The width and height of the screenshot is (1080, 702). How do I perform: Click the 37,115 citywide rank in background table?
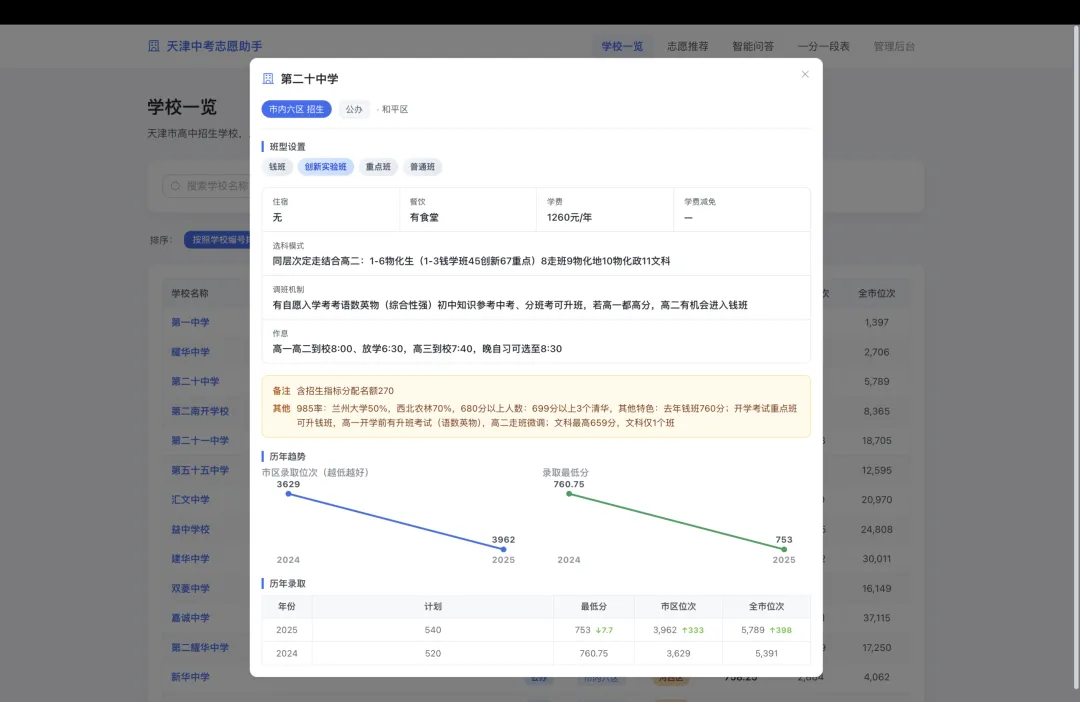point(876,618)
